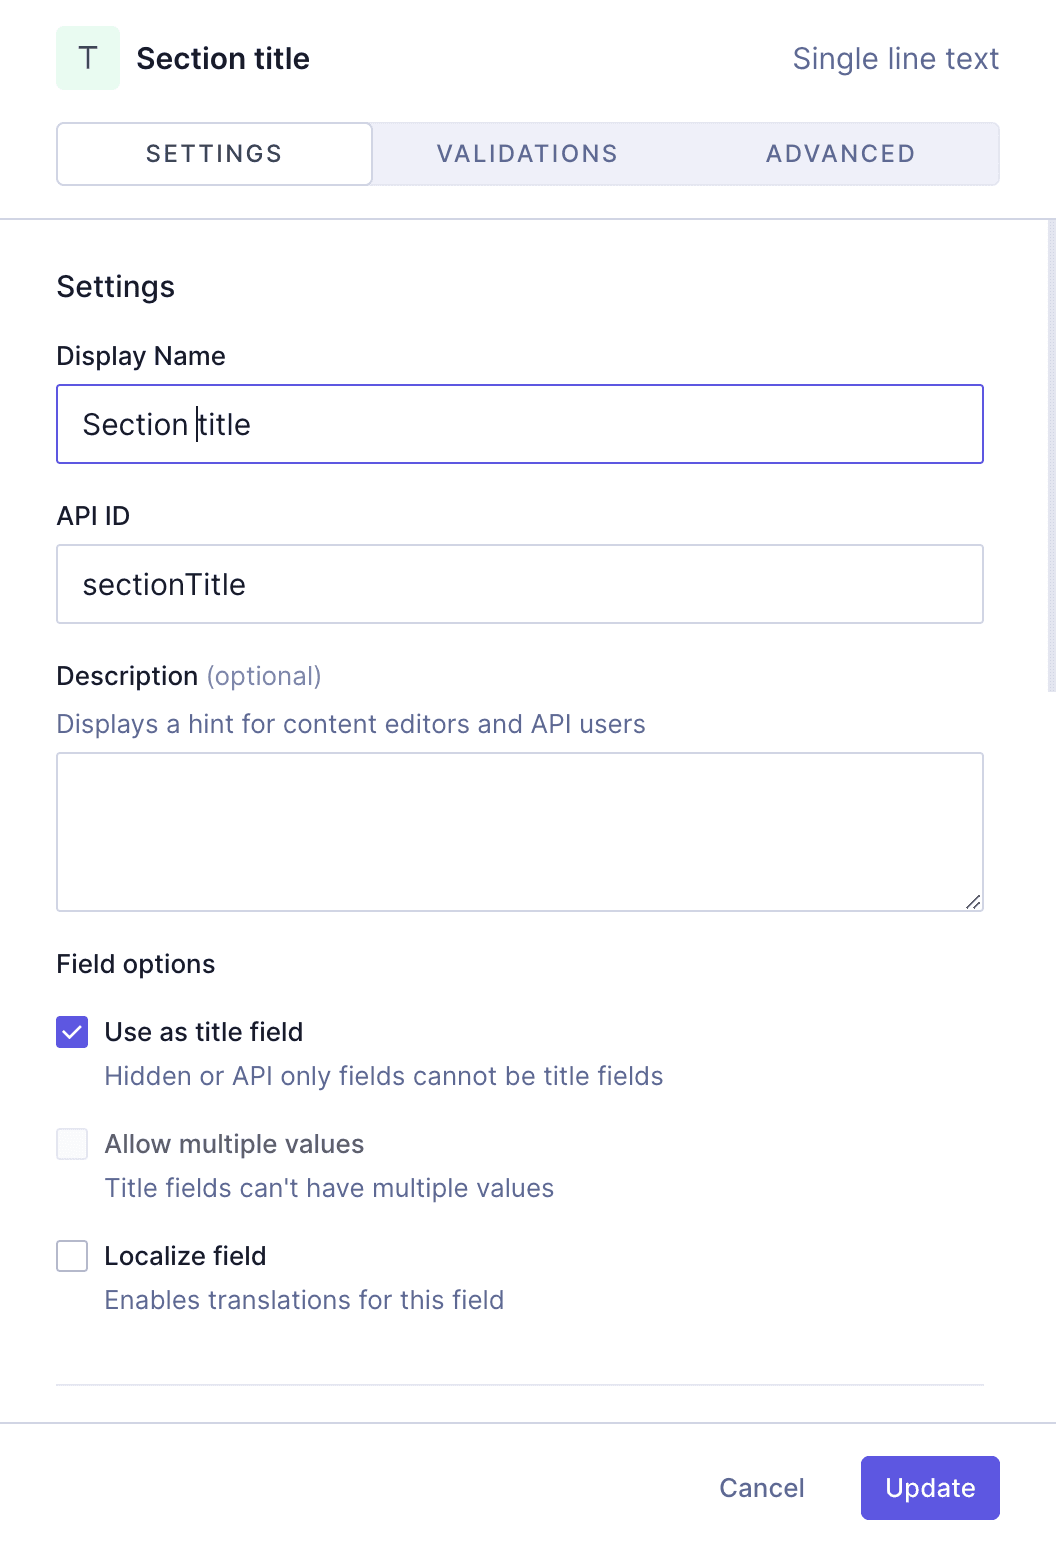Click the Settings section heading
The height and width of the screenshot is (1548, 1056).
(116, 287)
